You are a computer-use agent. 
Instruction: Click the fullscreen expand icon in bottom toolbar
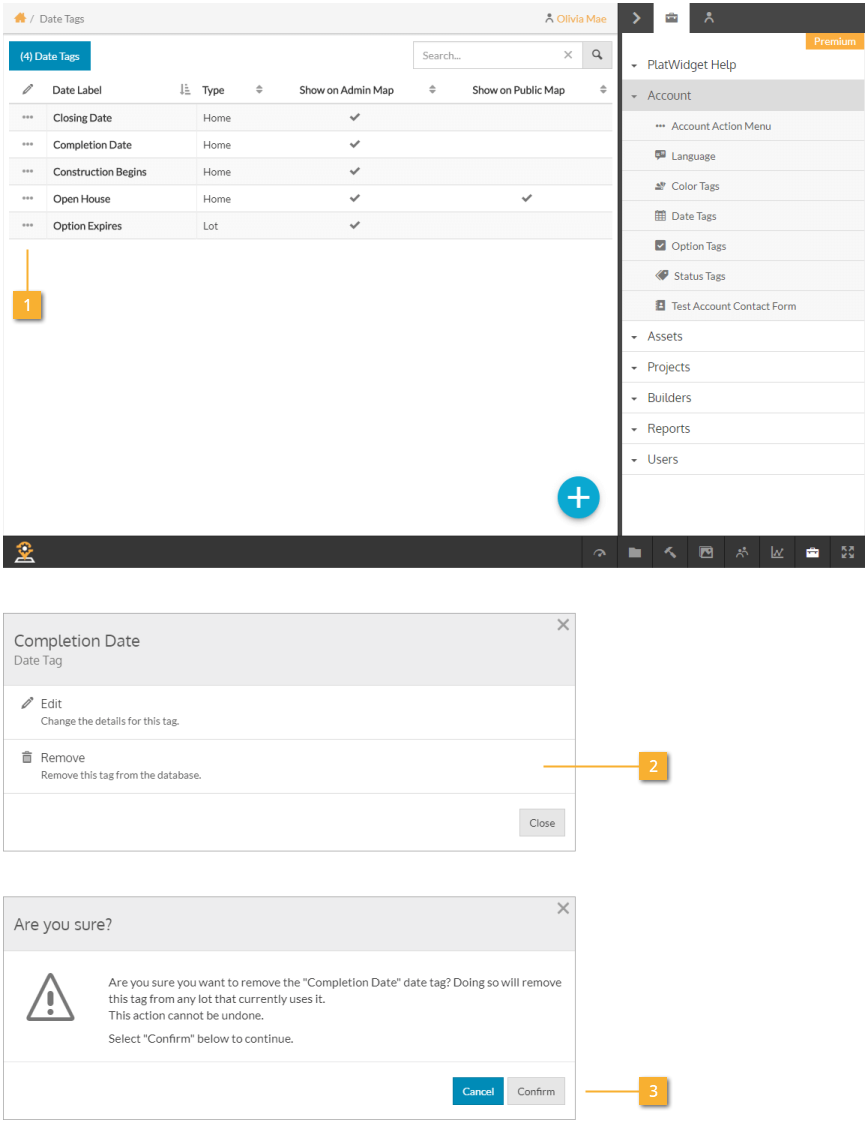[848, 552]
